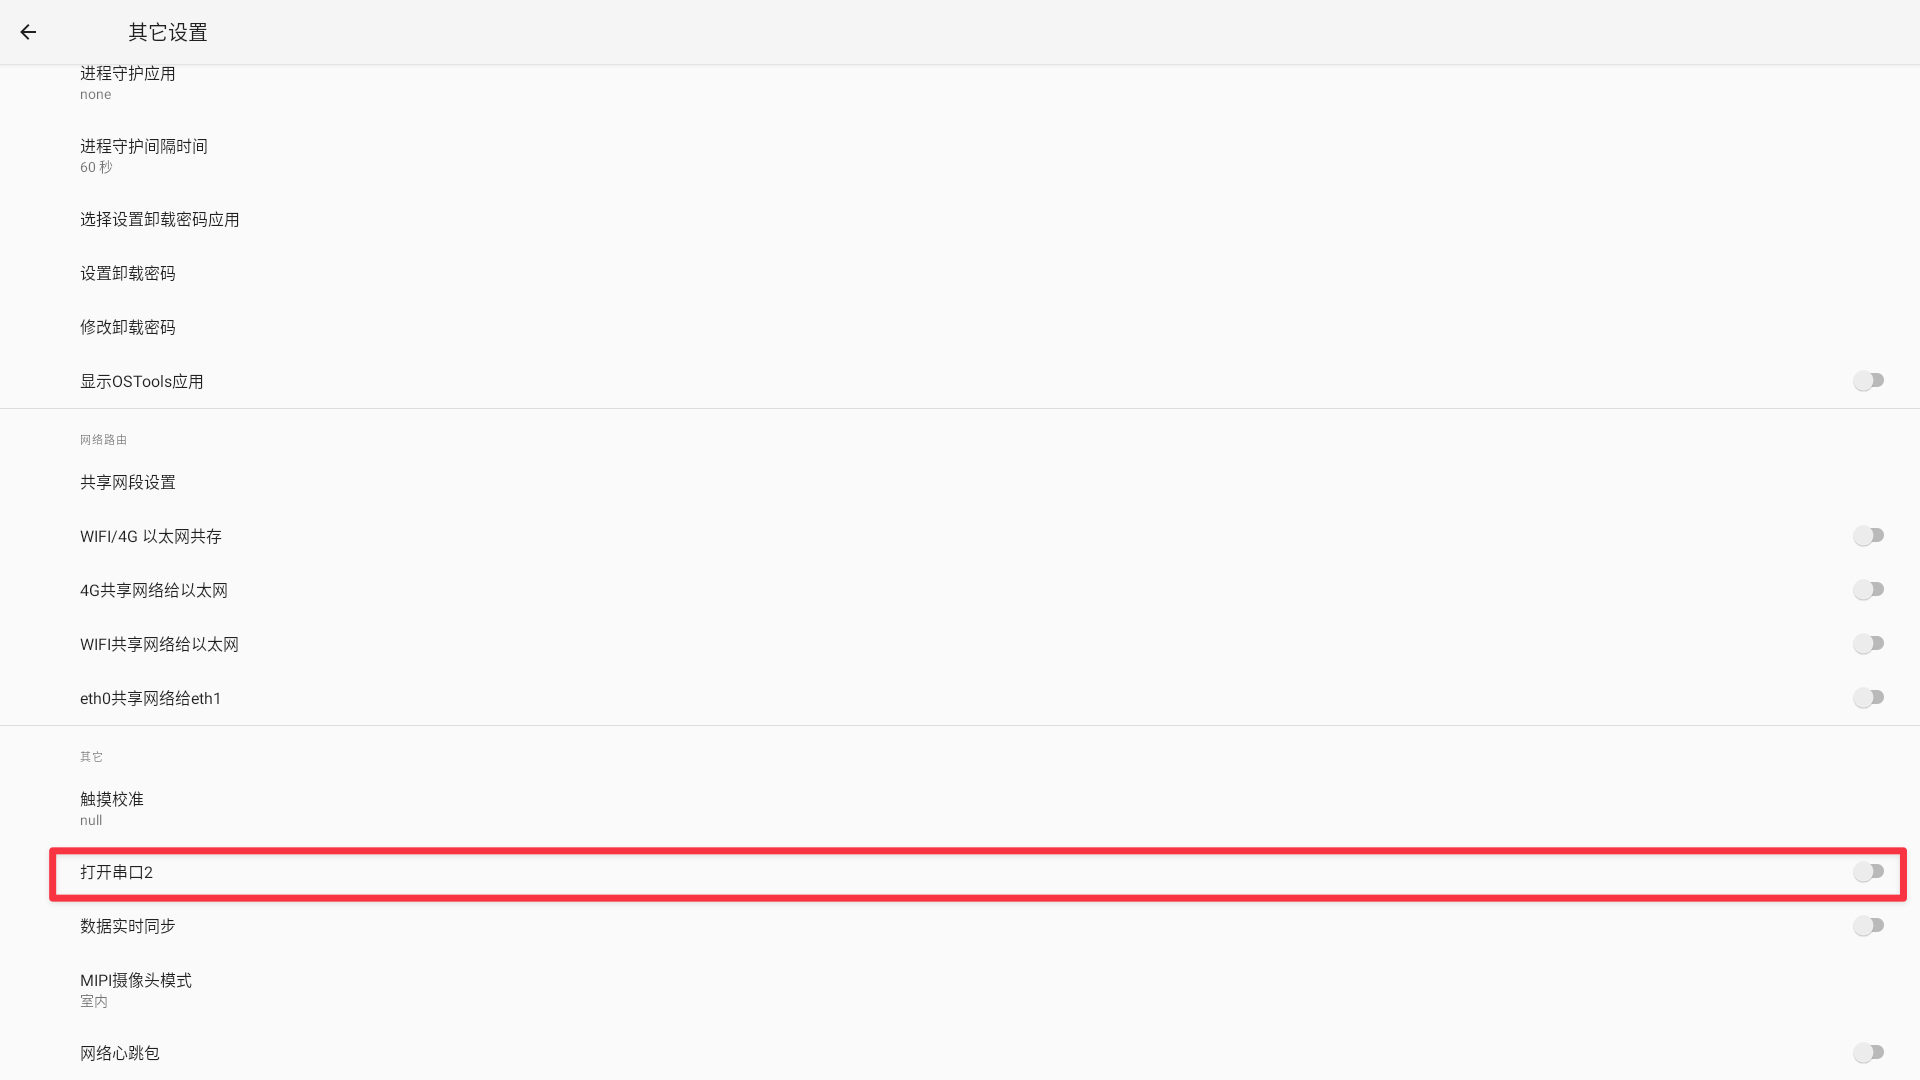
Task: Switch on 打开串口2 toggle
Action: tap(1868, 872)
